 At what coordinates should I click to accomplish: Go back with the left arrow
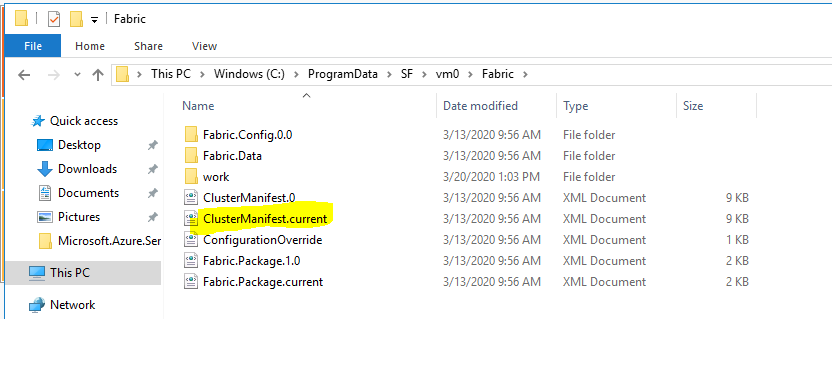tap(24, 75)
